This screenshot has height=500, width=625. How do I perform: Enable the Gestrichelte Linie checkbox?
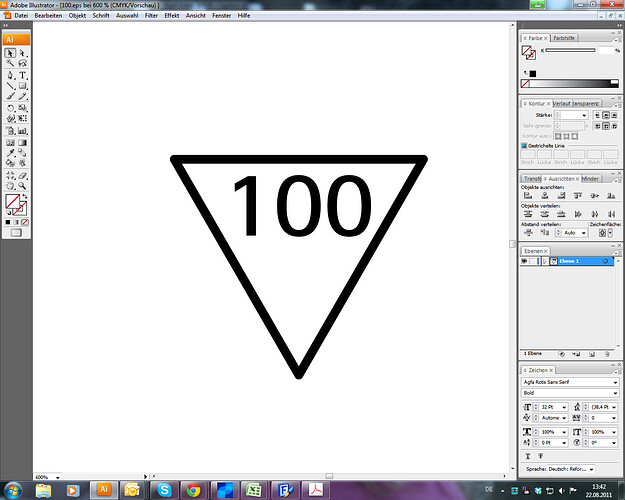tap(525, 146)
